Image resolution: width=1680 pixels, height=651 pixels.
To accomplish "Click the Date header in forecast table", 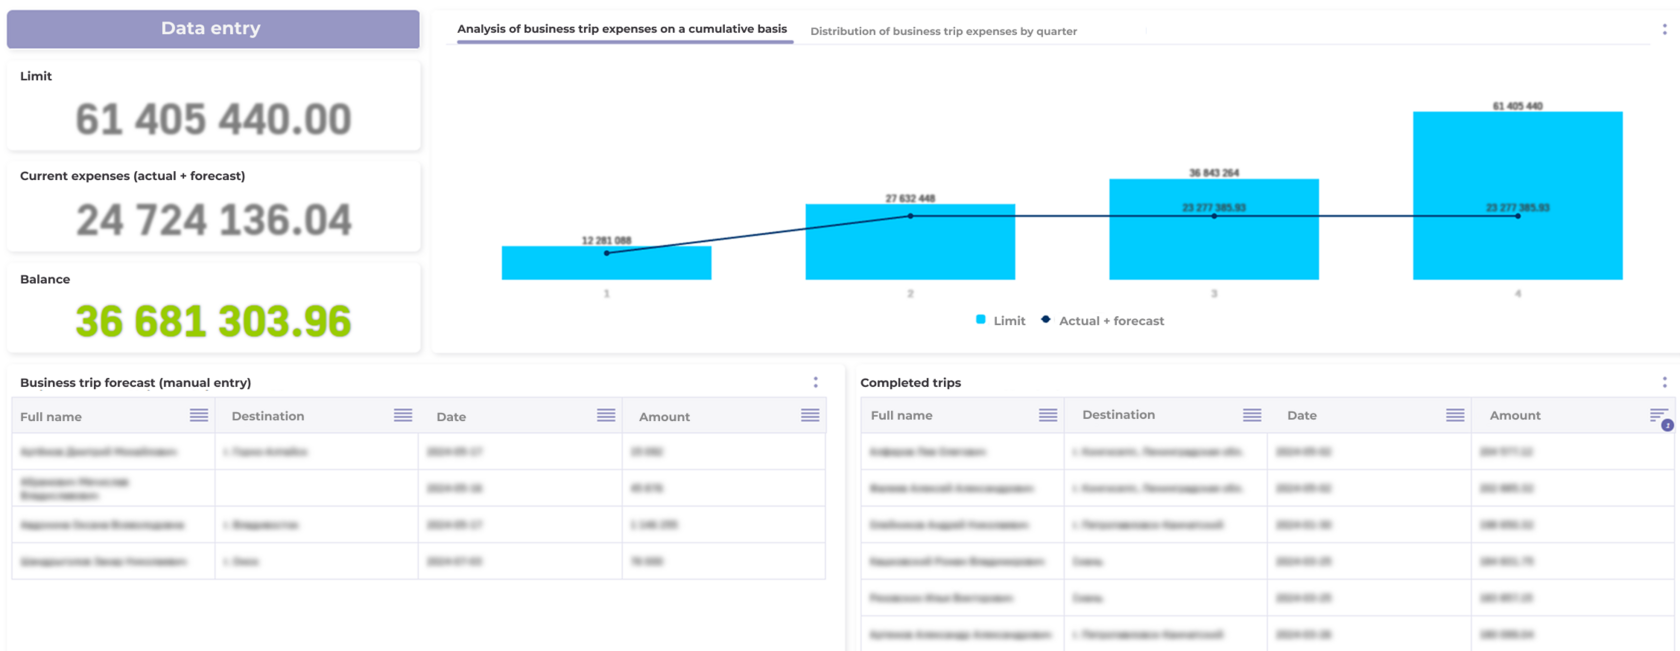I will point(451,416).
